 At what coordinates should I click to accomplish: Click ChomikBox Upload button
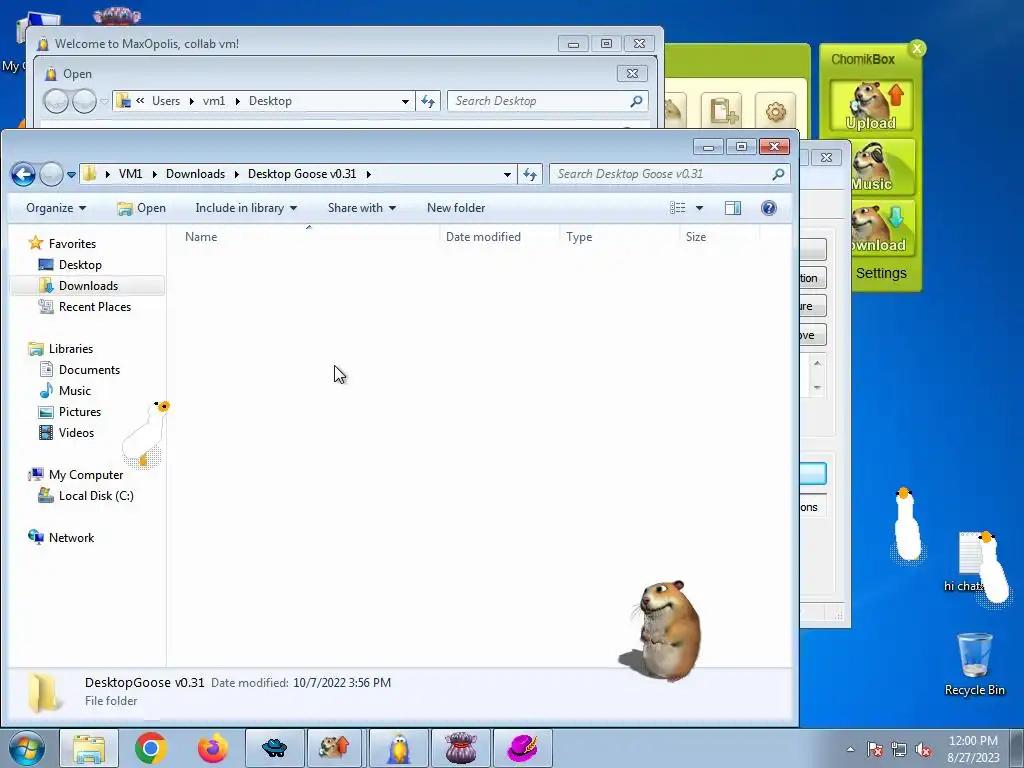tap(871, 106)
